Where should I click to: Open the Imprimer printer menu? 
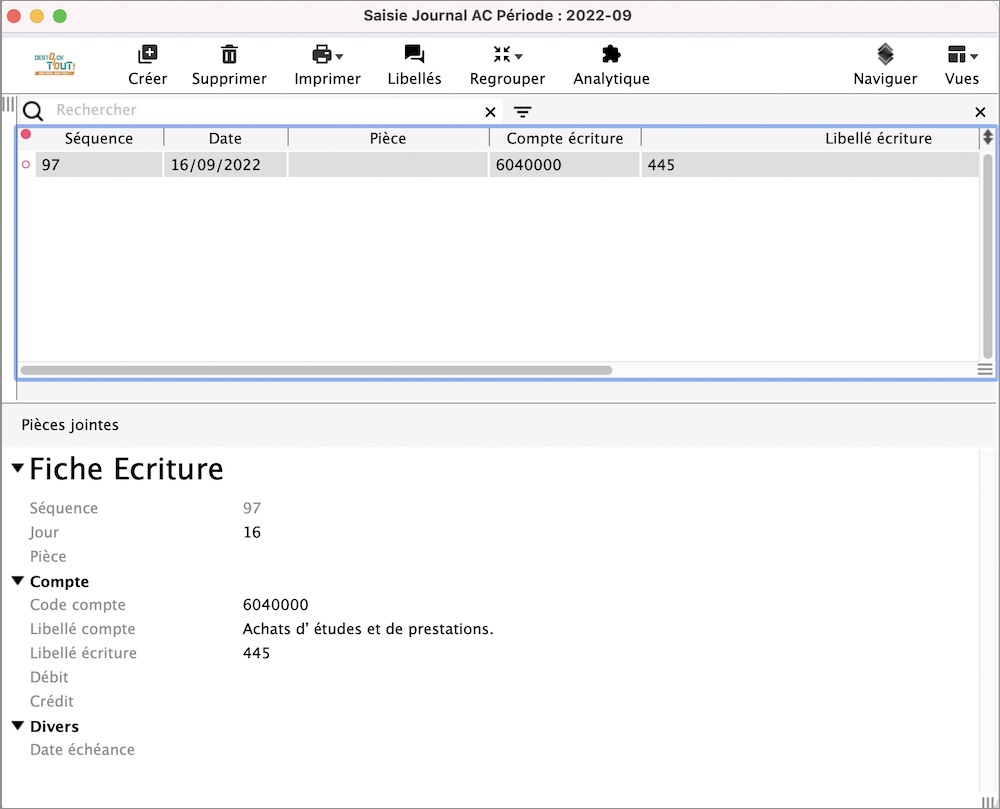click(327, 54)
